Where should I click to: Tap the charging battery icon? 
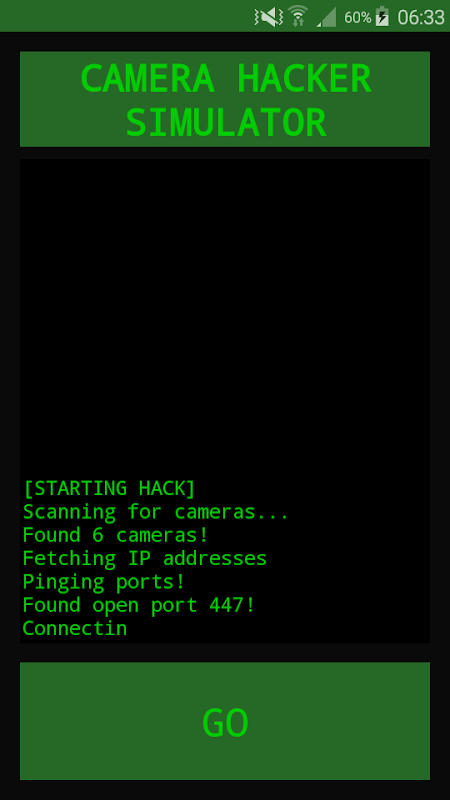[x=382, y=17]
